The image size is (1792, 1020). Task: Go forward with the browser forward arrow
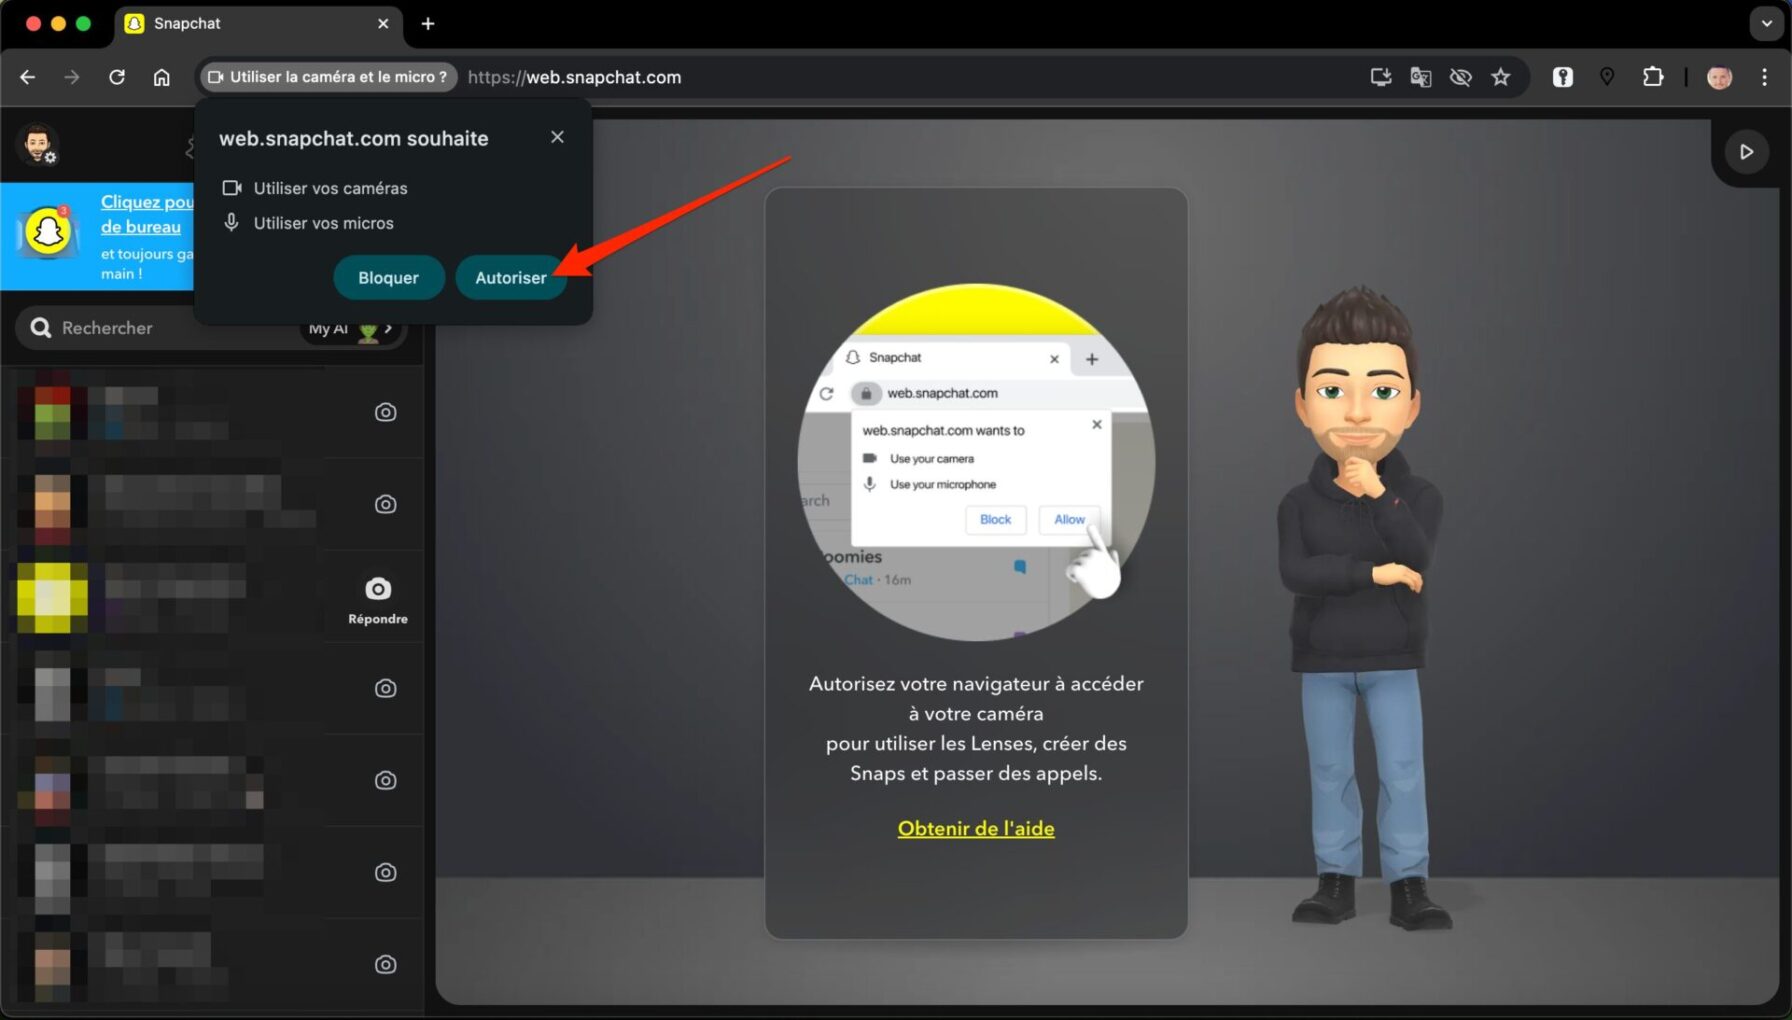(x=72, y=77)
